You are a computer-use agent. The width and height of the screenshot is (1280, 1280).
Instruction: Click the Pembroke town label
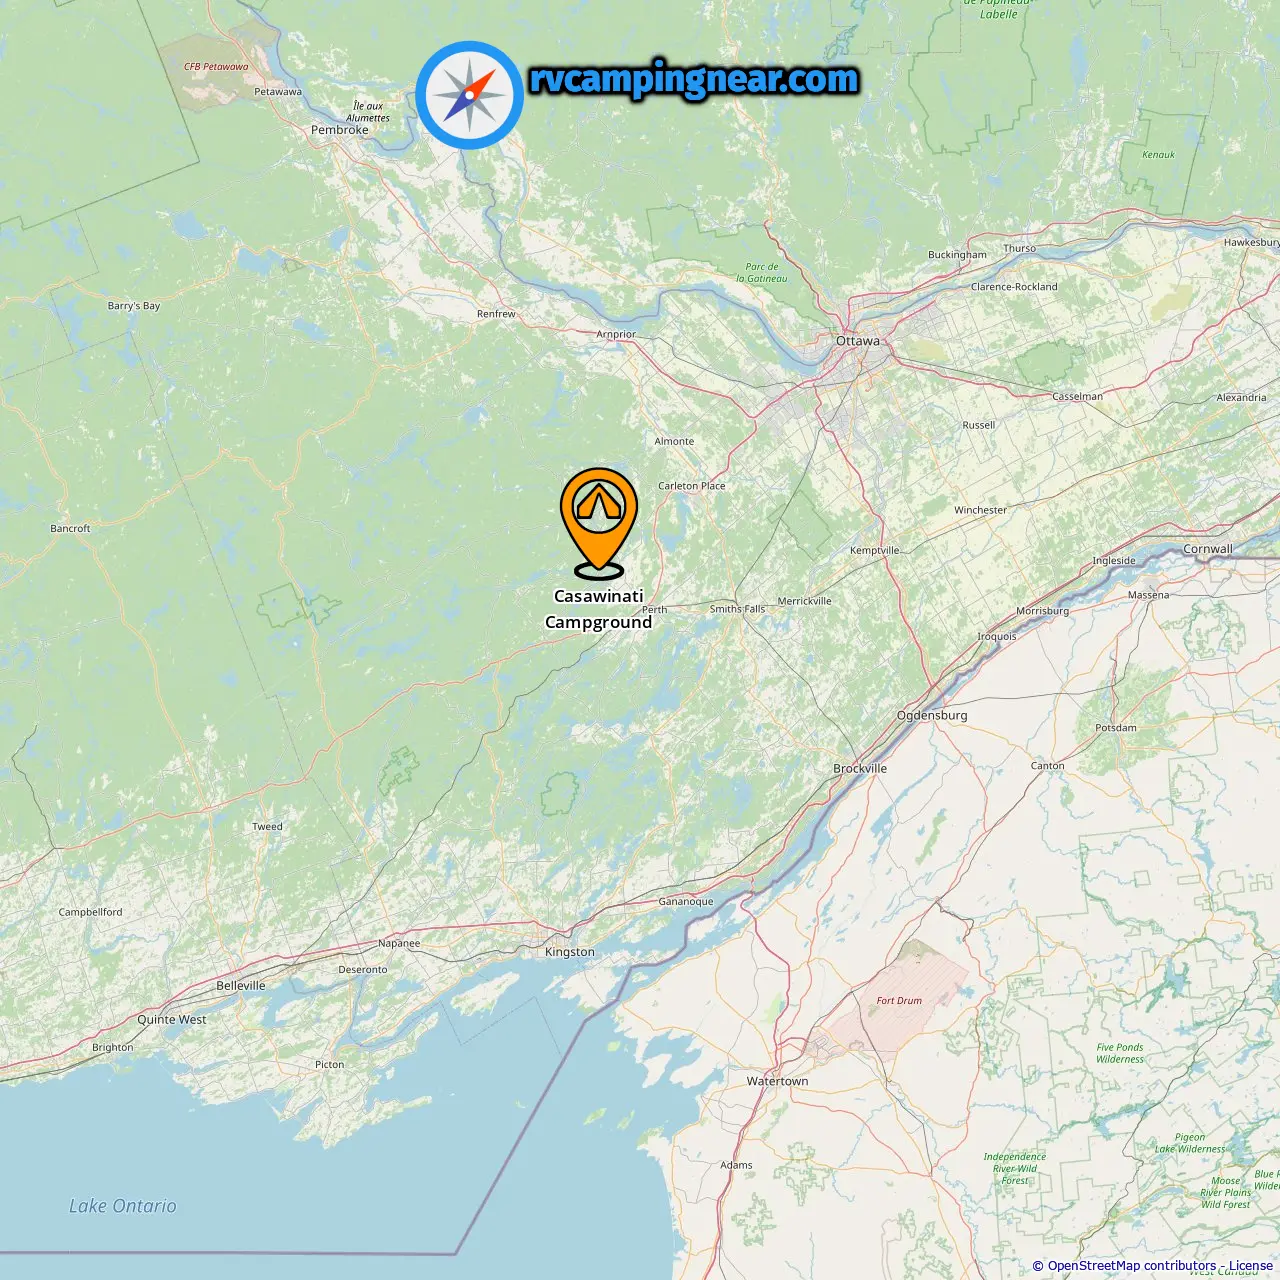pos(340,130)
